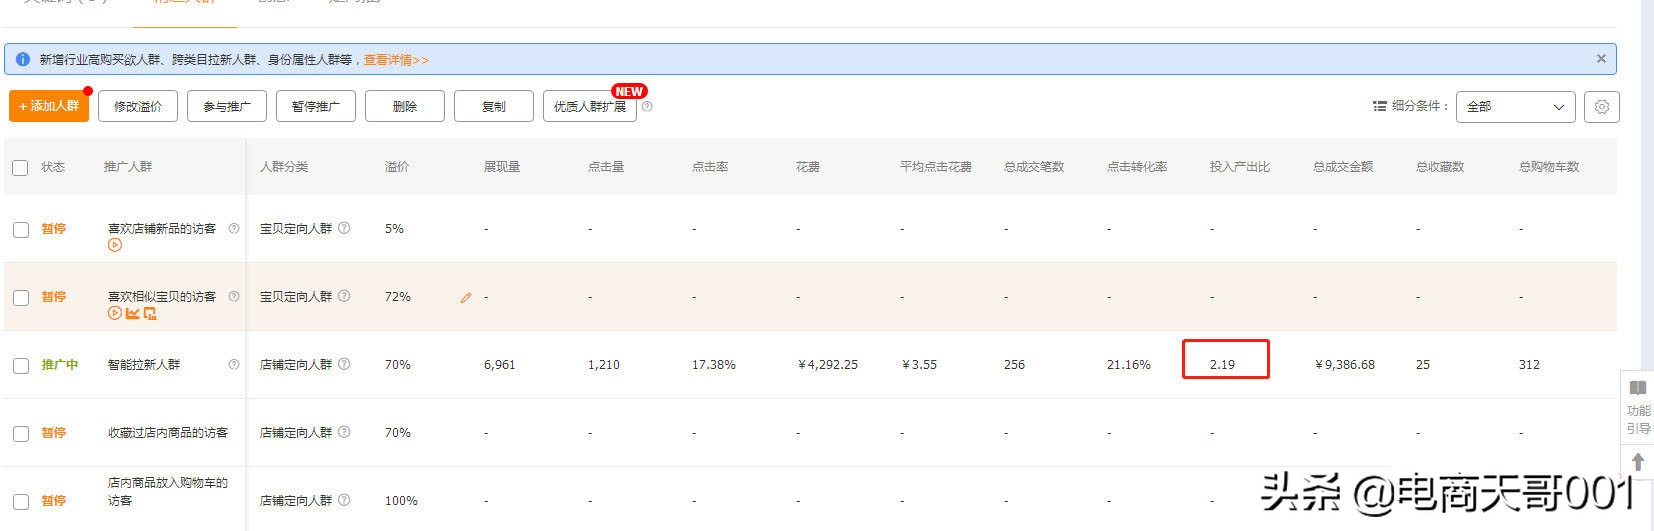Viewport: 1654px width, 531px height.
Task: Click 店铺定向人群 help icon in 智能拉新人群 row
Action: tap(344, 364)
